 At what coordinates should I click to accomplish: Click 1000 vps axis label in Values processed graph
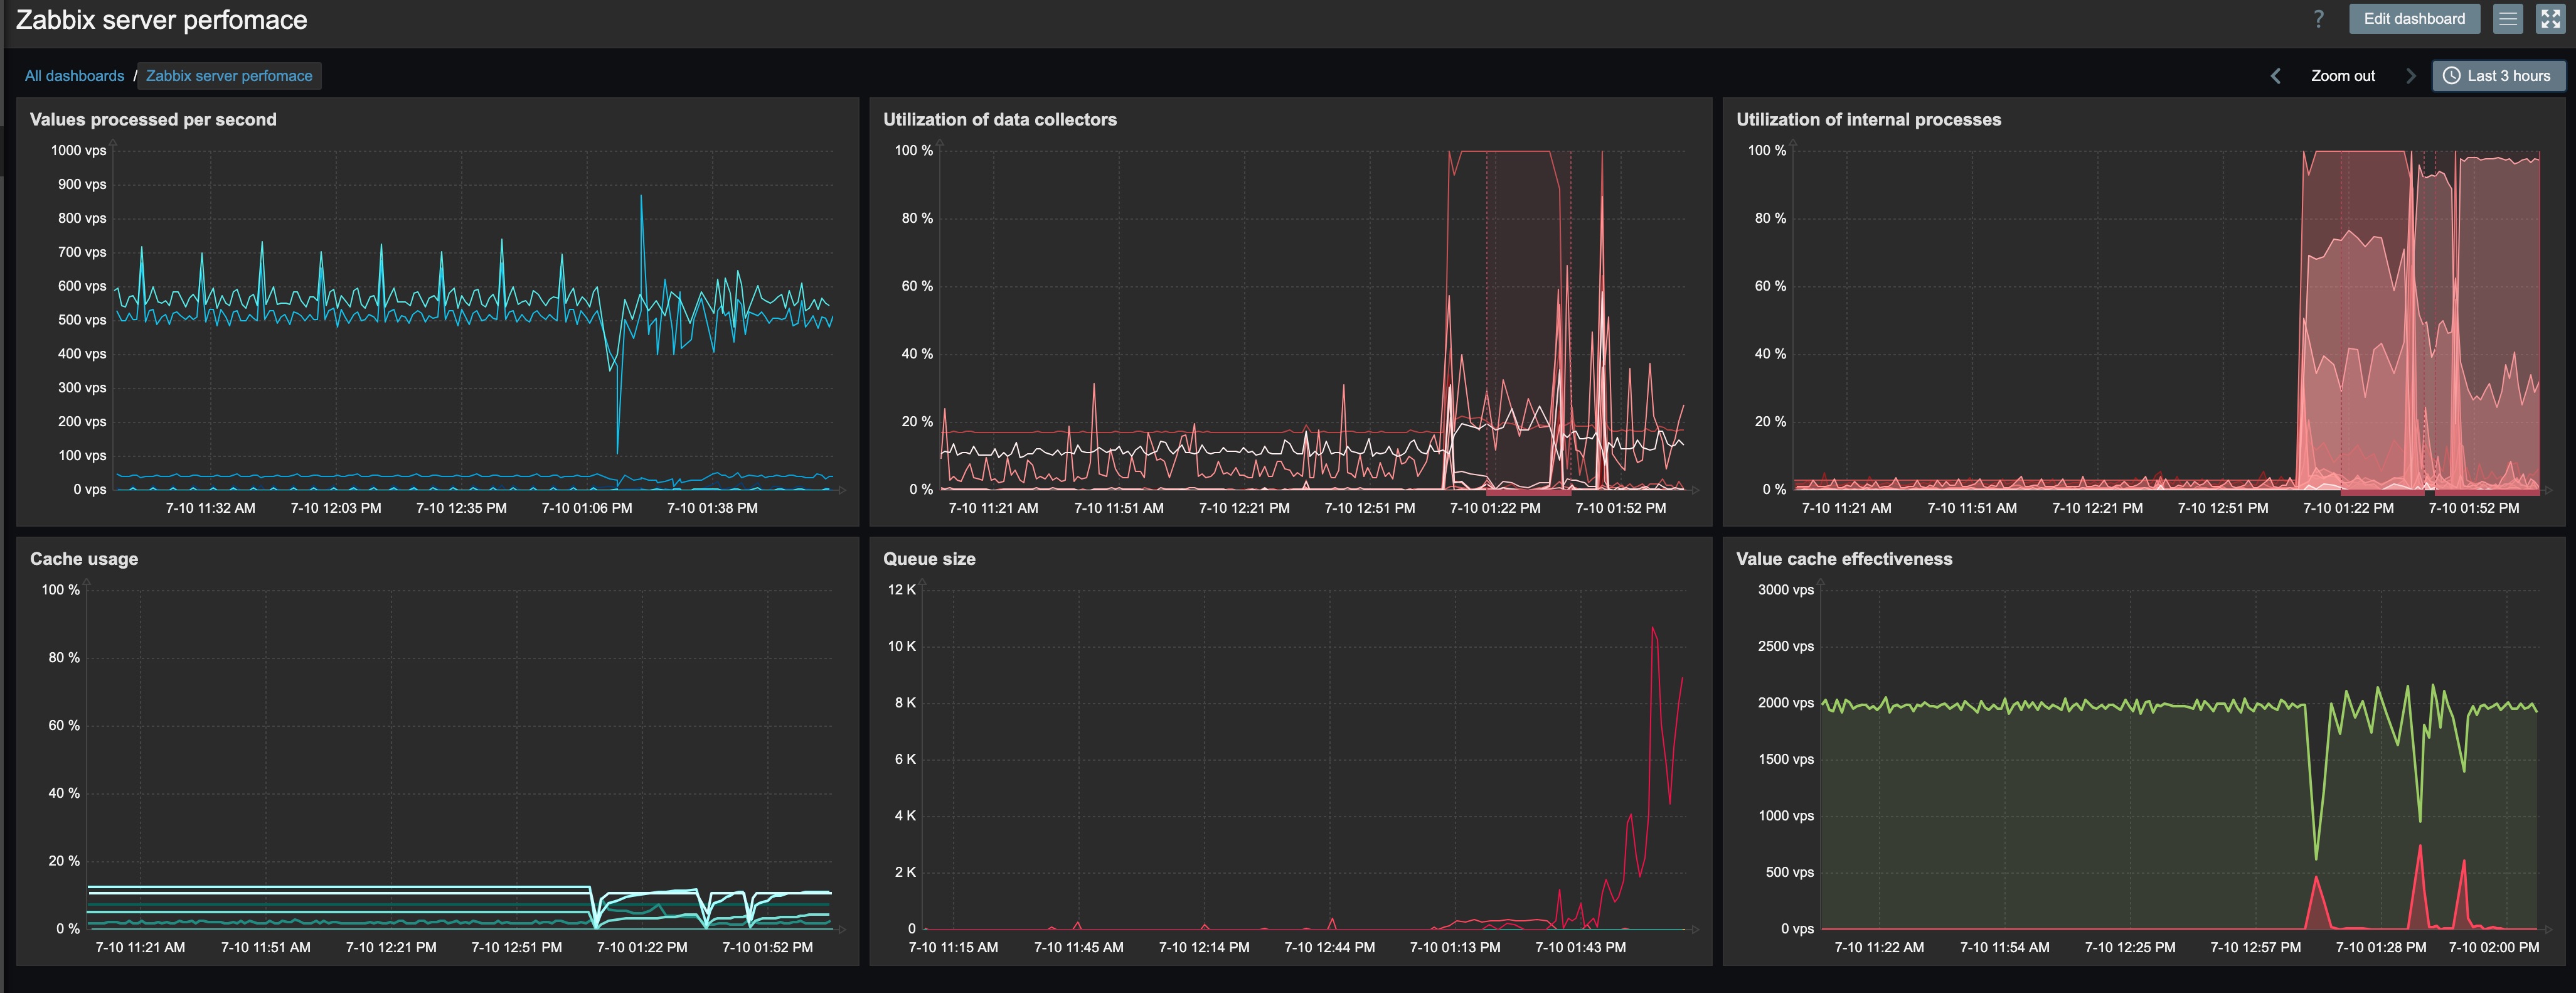(x=78, y=150)
